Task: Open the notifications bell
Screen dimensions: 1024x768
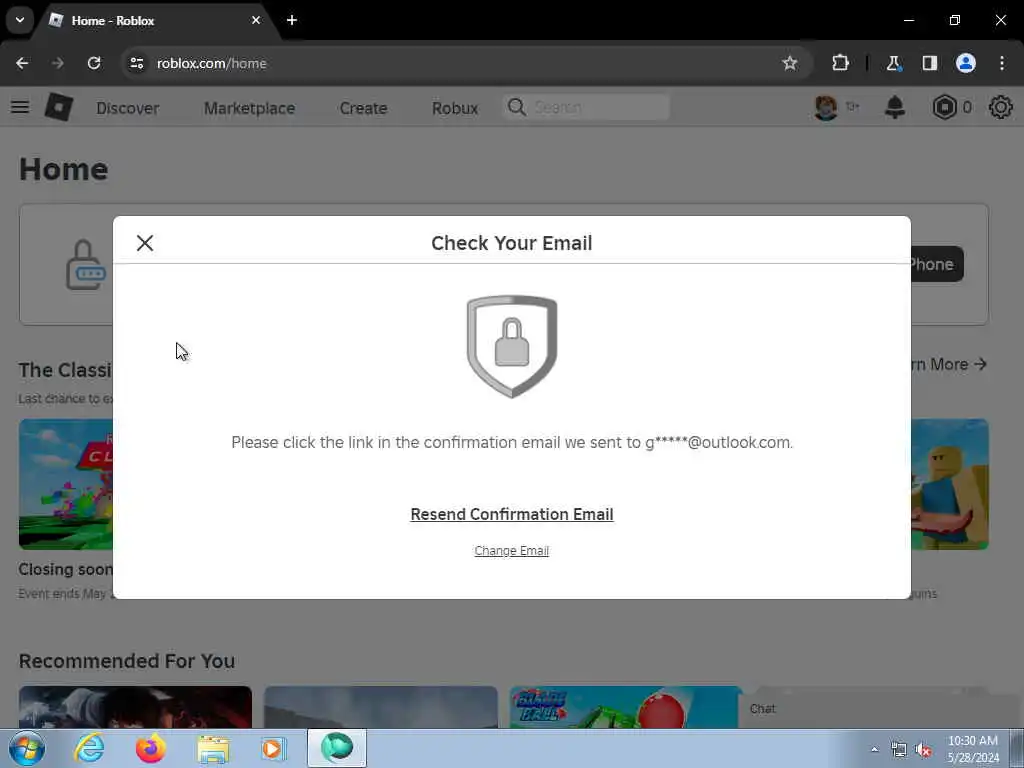Action: (x=895, y=107)
